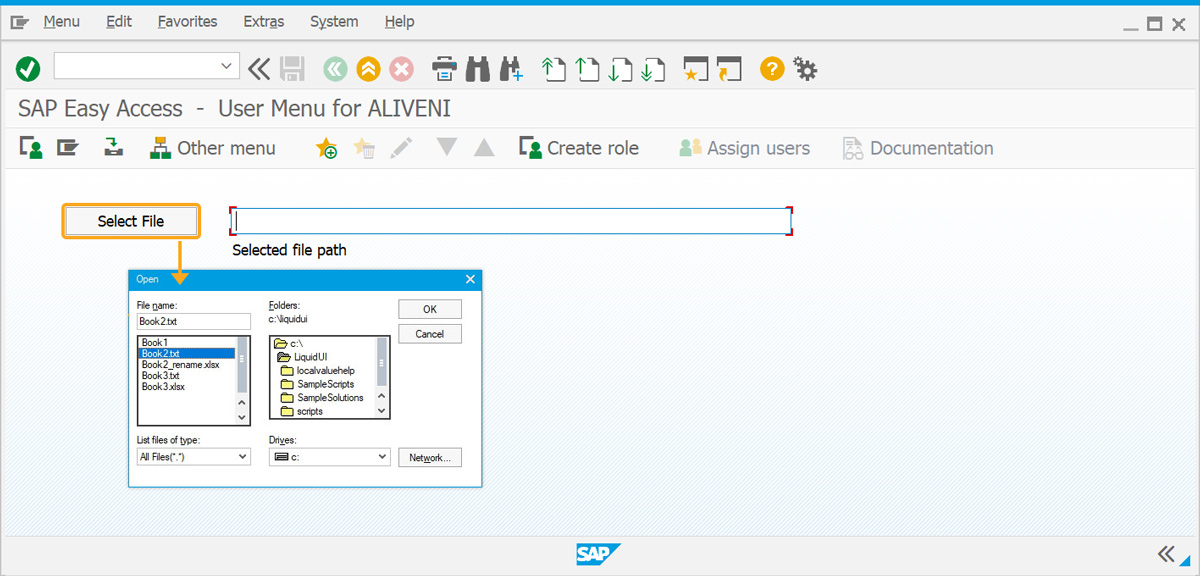Select the SampleScripts folder

coord(315,384)
